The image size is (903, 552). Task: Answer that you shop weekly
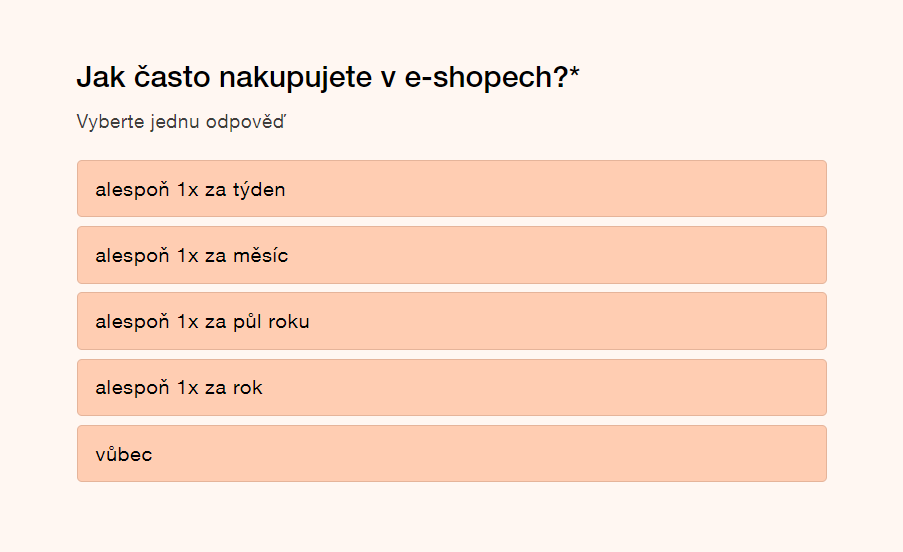point(451,189)
